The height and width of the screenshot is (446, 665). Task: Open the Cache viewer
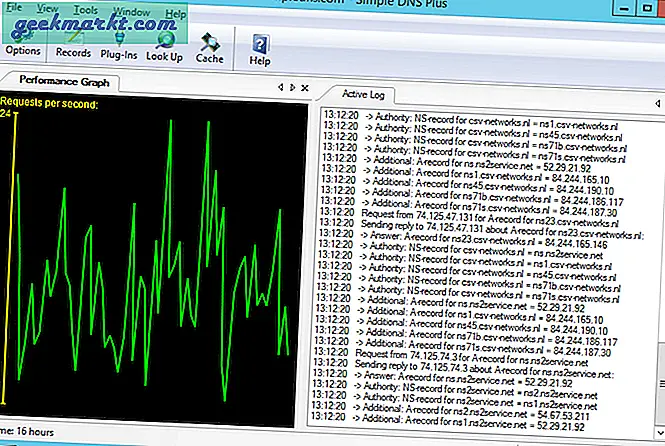(x=210, y=50)
